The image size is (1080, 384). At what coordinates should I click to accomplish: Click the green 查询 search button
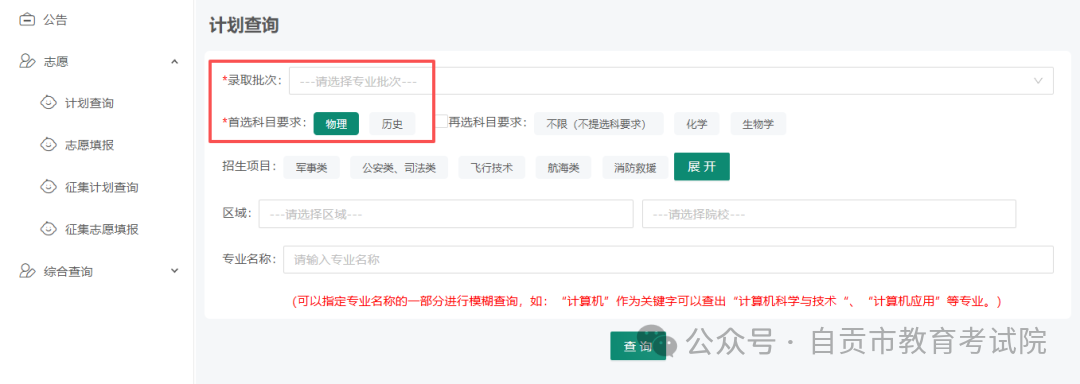coord(638,346)
